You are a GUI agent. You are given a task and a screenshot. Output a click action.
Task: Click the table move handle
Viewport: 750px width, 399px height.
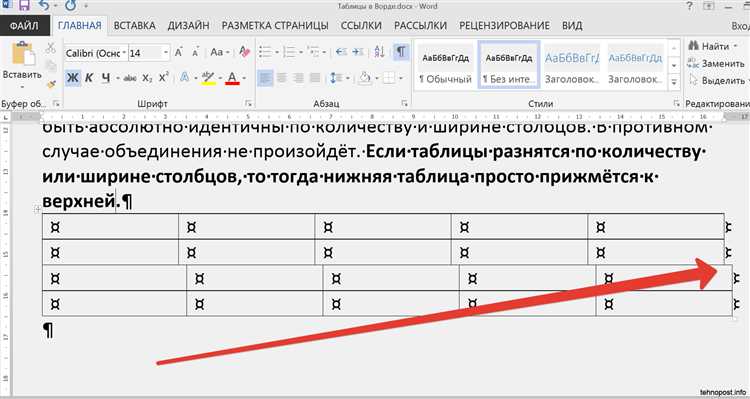(37, 209)
